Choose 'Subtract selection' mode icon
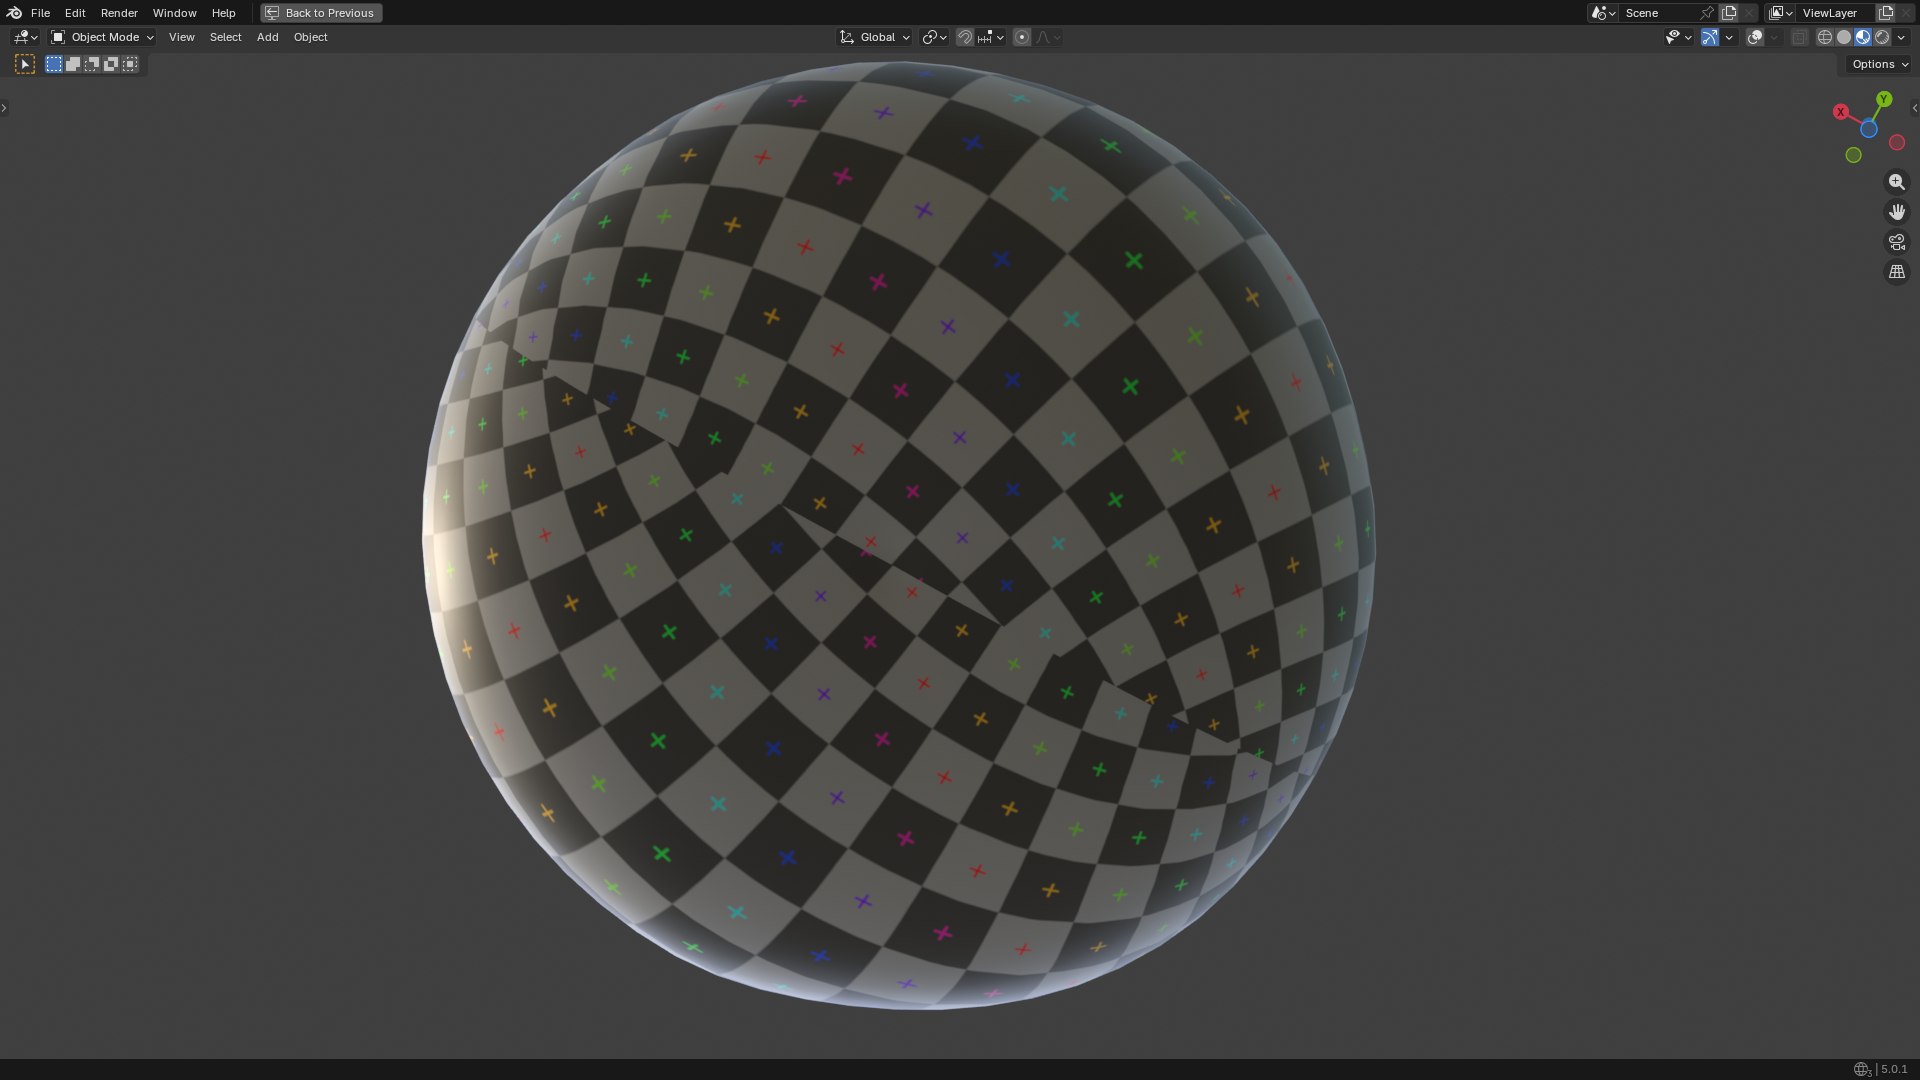1920x1080 pixels. [x=92, y=64]
